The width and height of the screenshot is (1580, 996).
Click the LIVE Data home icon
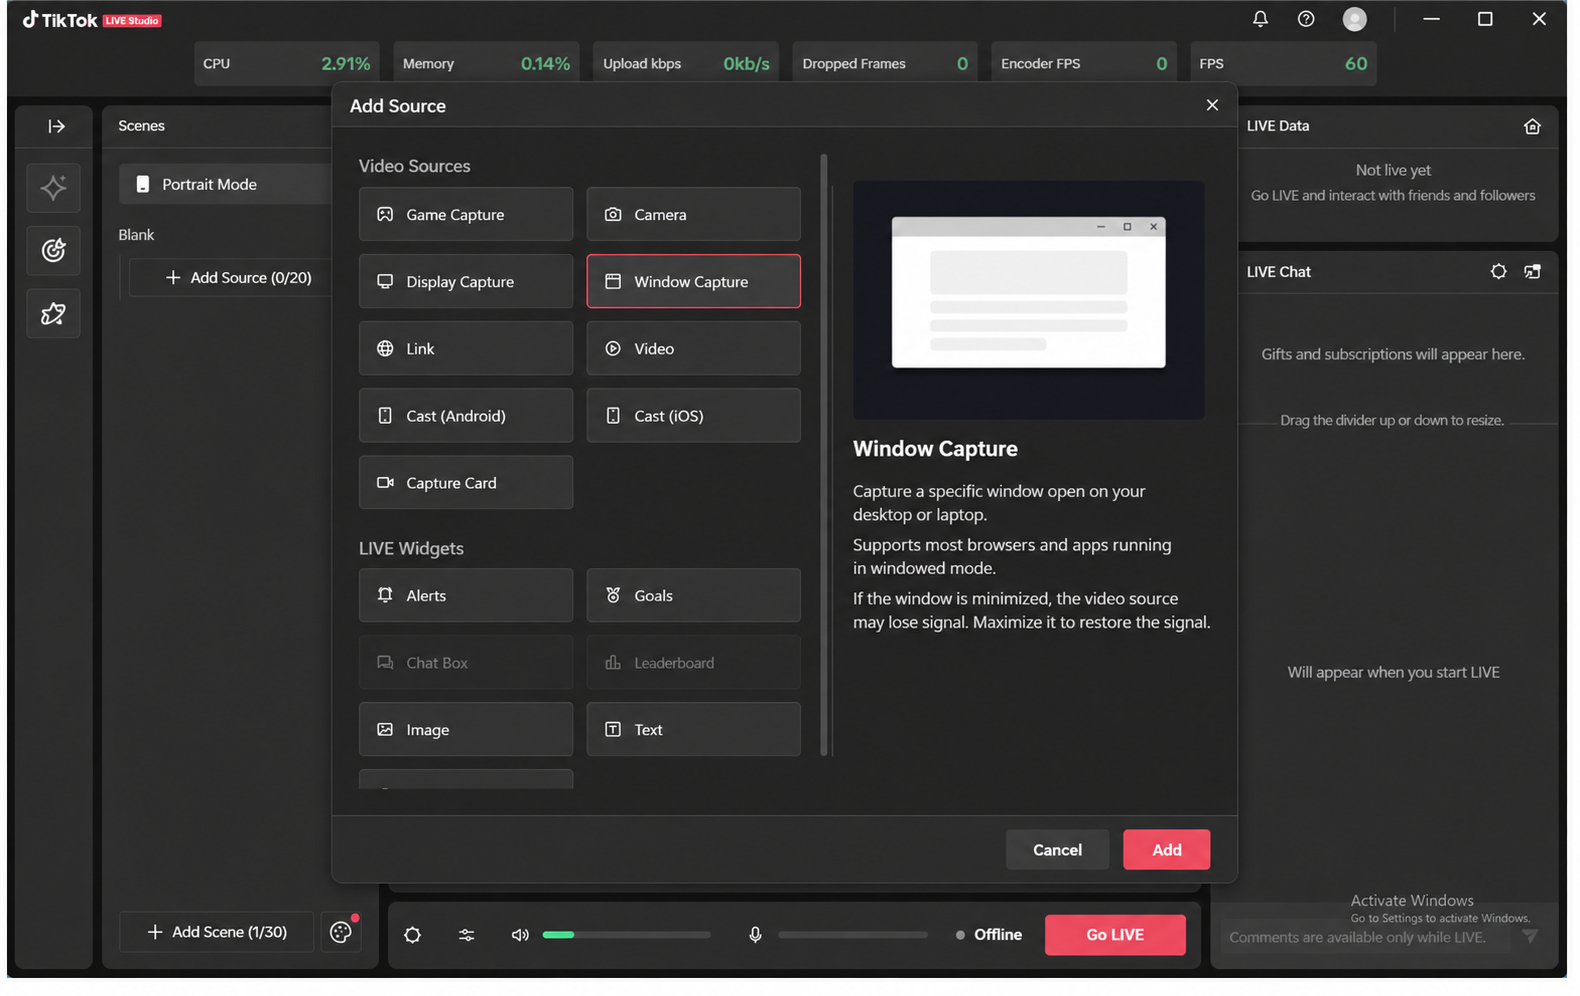[1532, 126]
